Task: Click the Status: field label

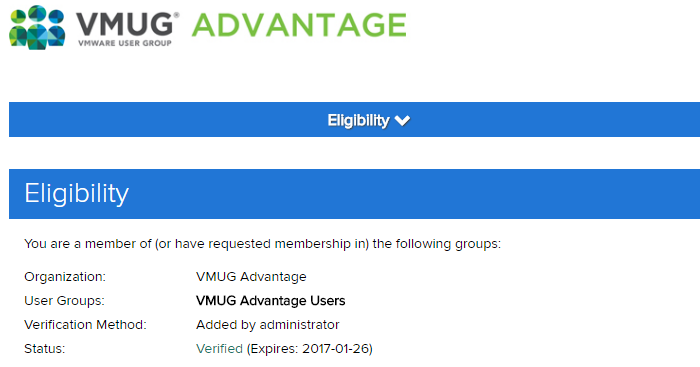Action: [x=45, y=349]
